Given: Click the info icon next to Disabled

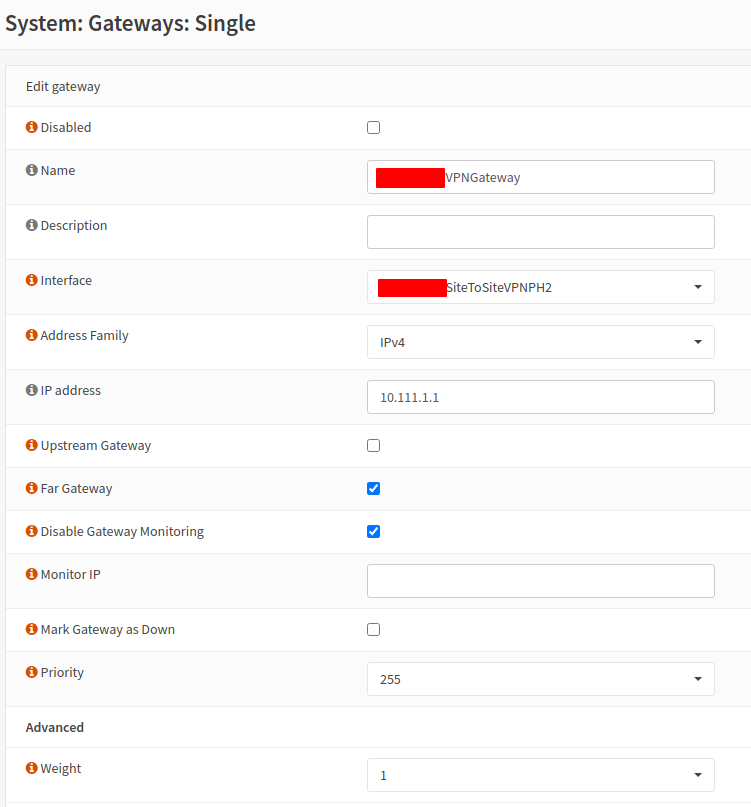Looking at the screenshot, I should point(31,127).
